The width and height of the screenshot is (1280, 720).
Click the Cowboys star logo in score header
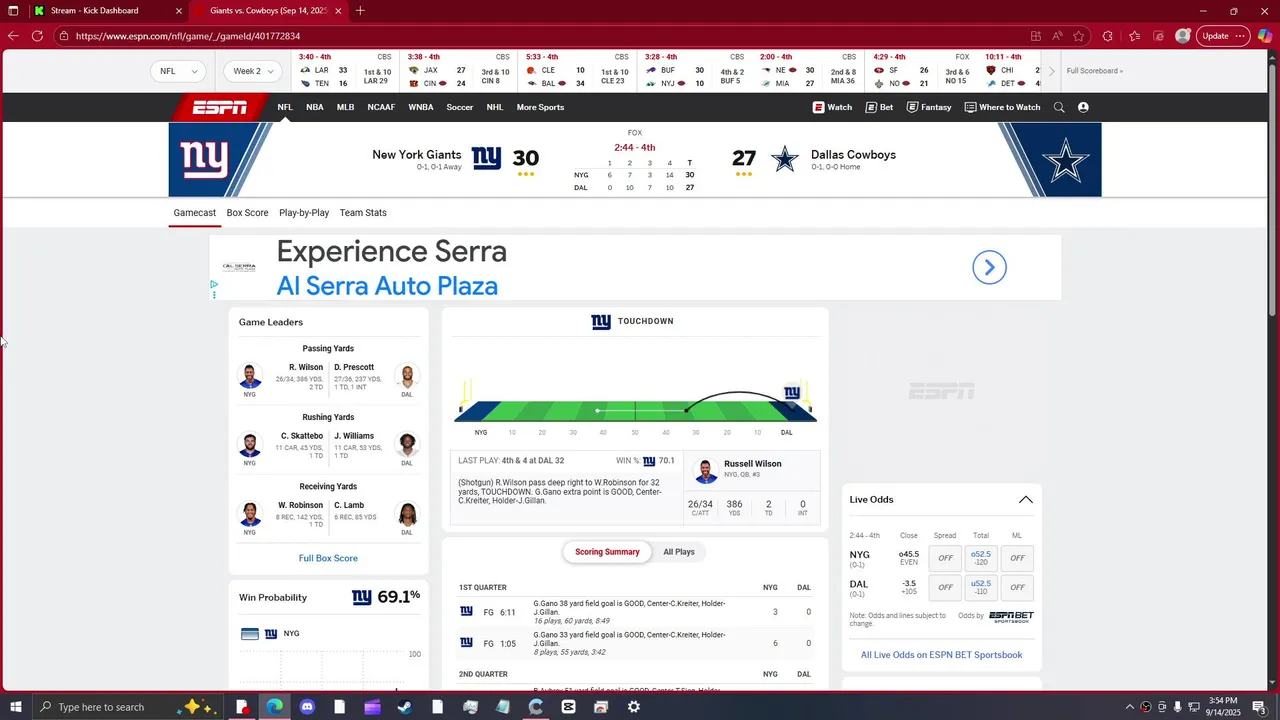785,158
